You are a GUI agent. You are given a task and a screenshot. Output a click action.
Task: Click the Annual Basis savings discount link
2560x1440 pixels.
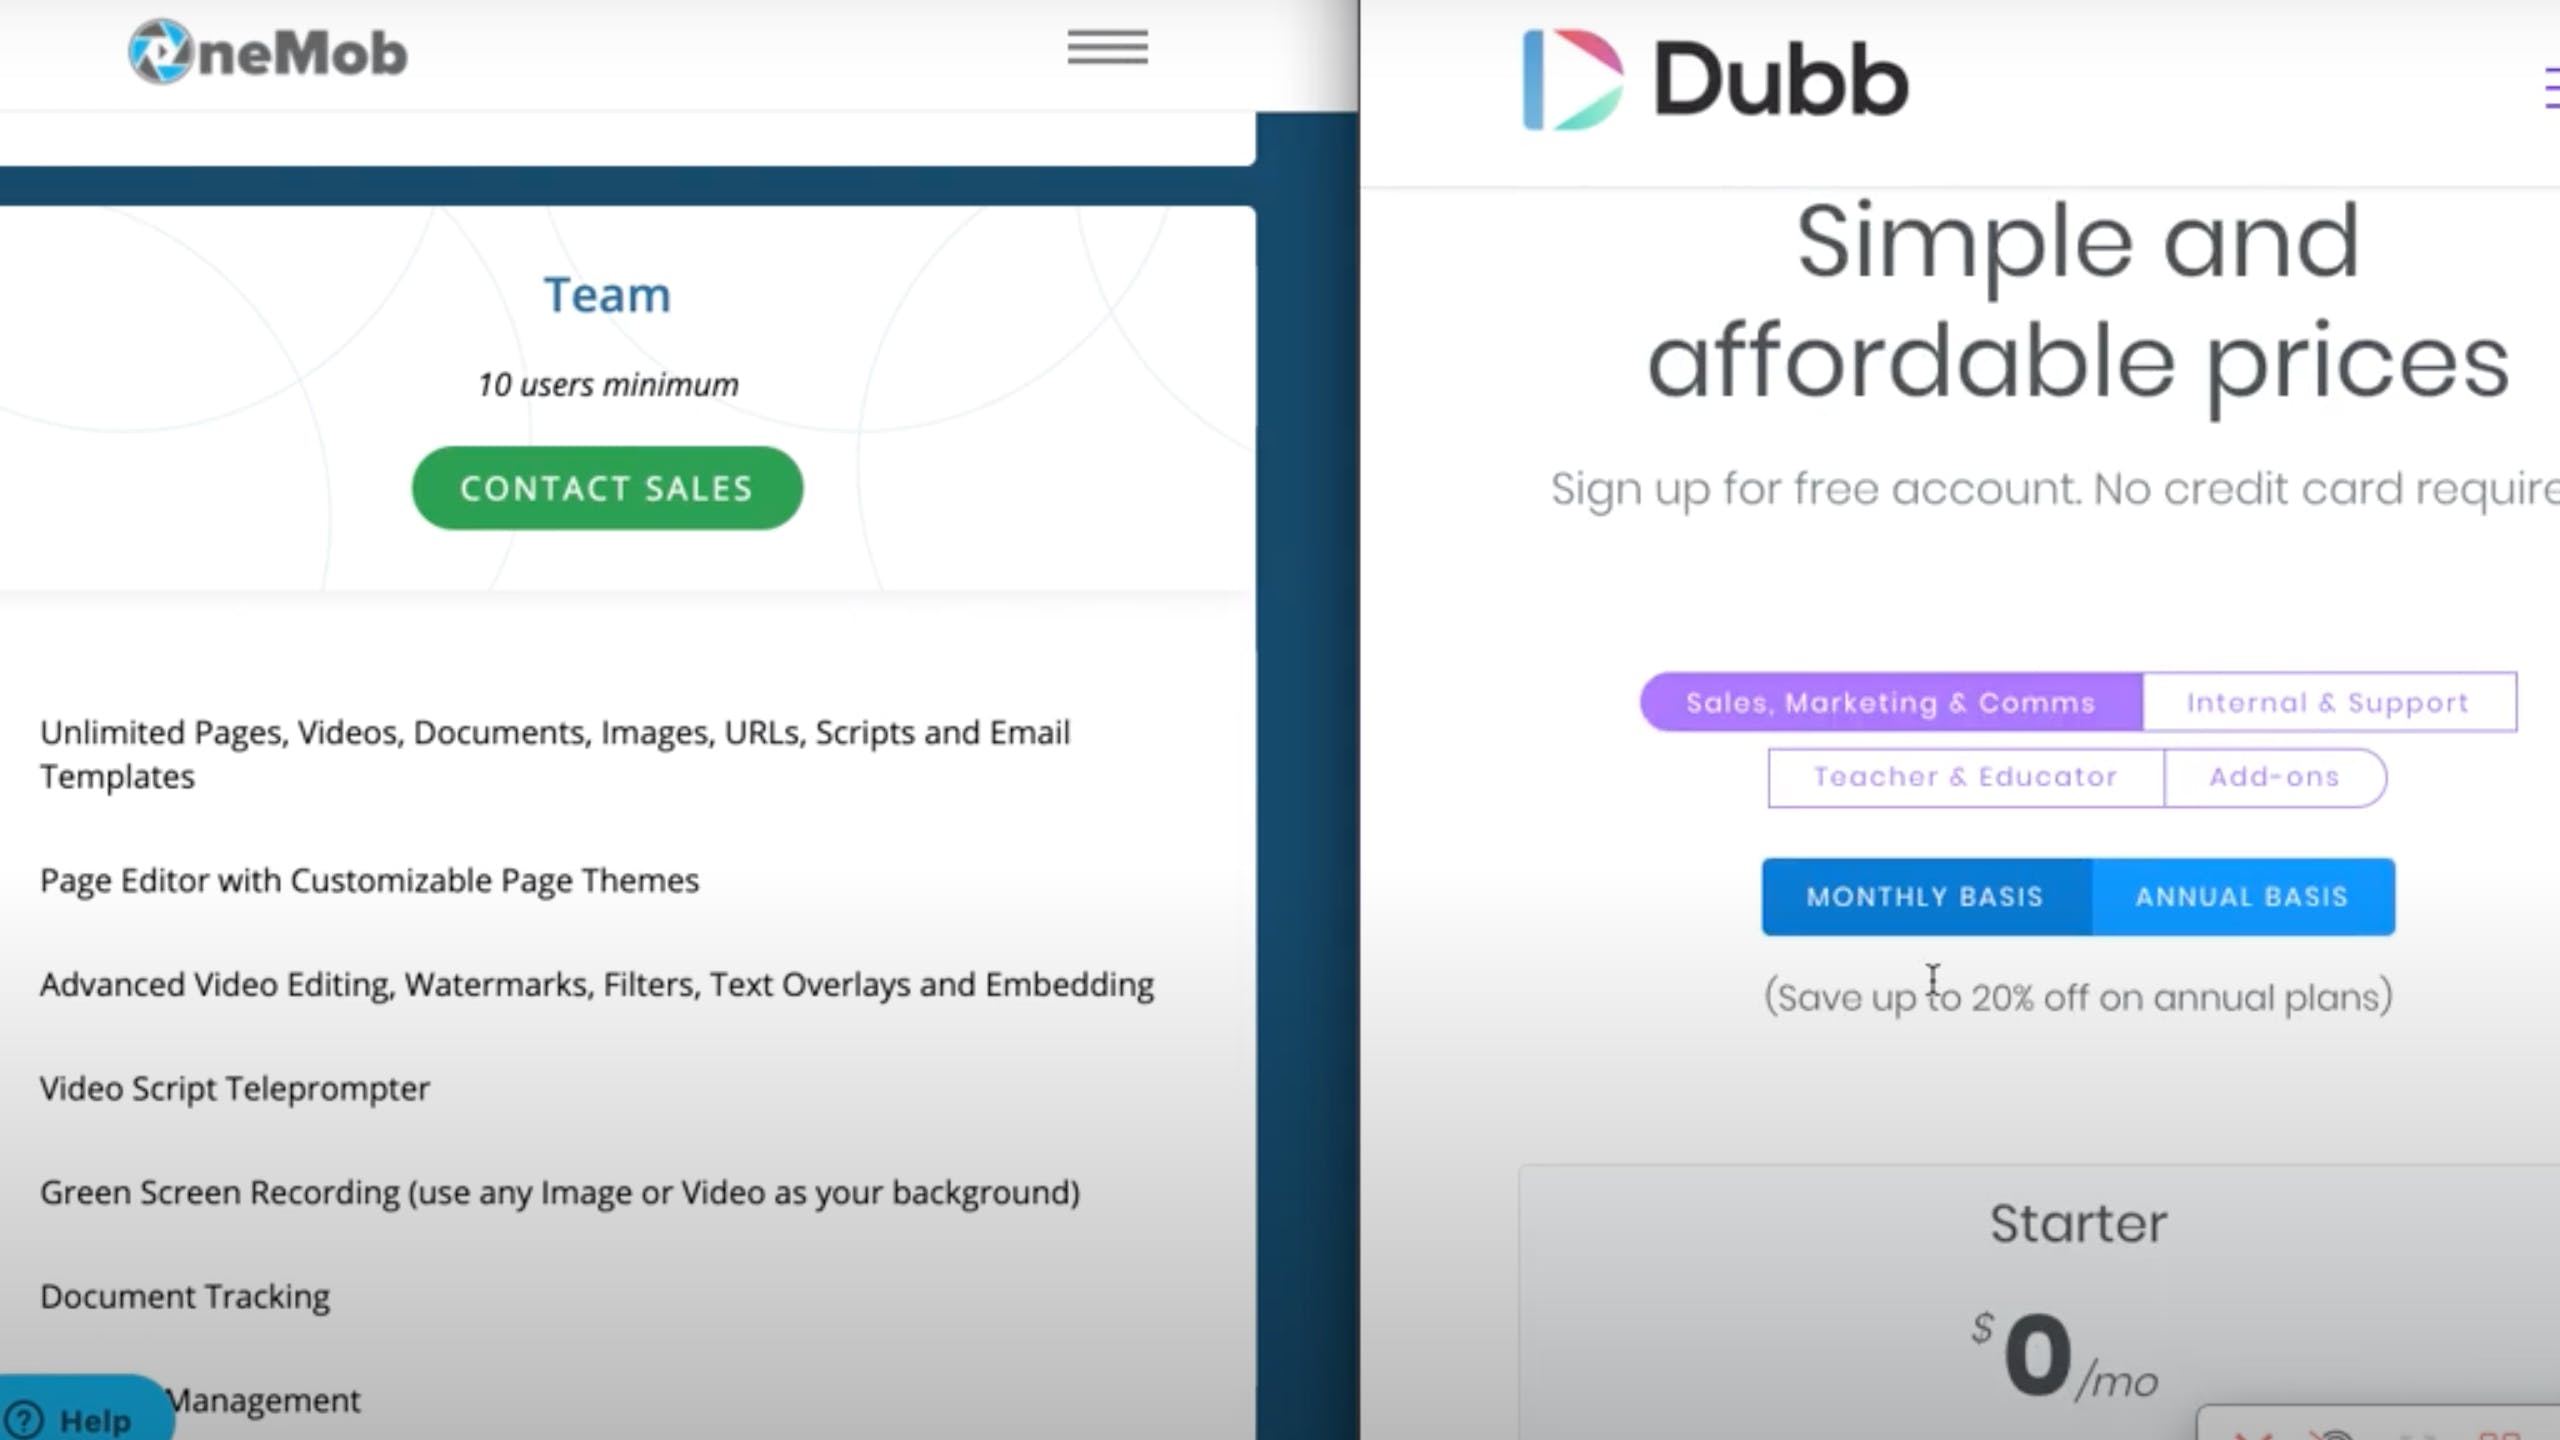(x=2076, y=995)
